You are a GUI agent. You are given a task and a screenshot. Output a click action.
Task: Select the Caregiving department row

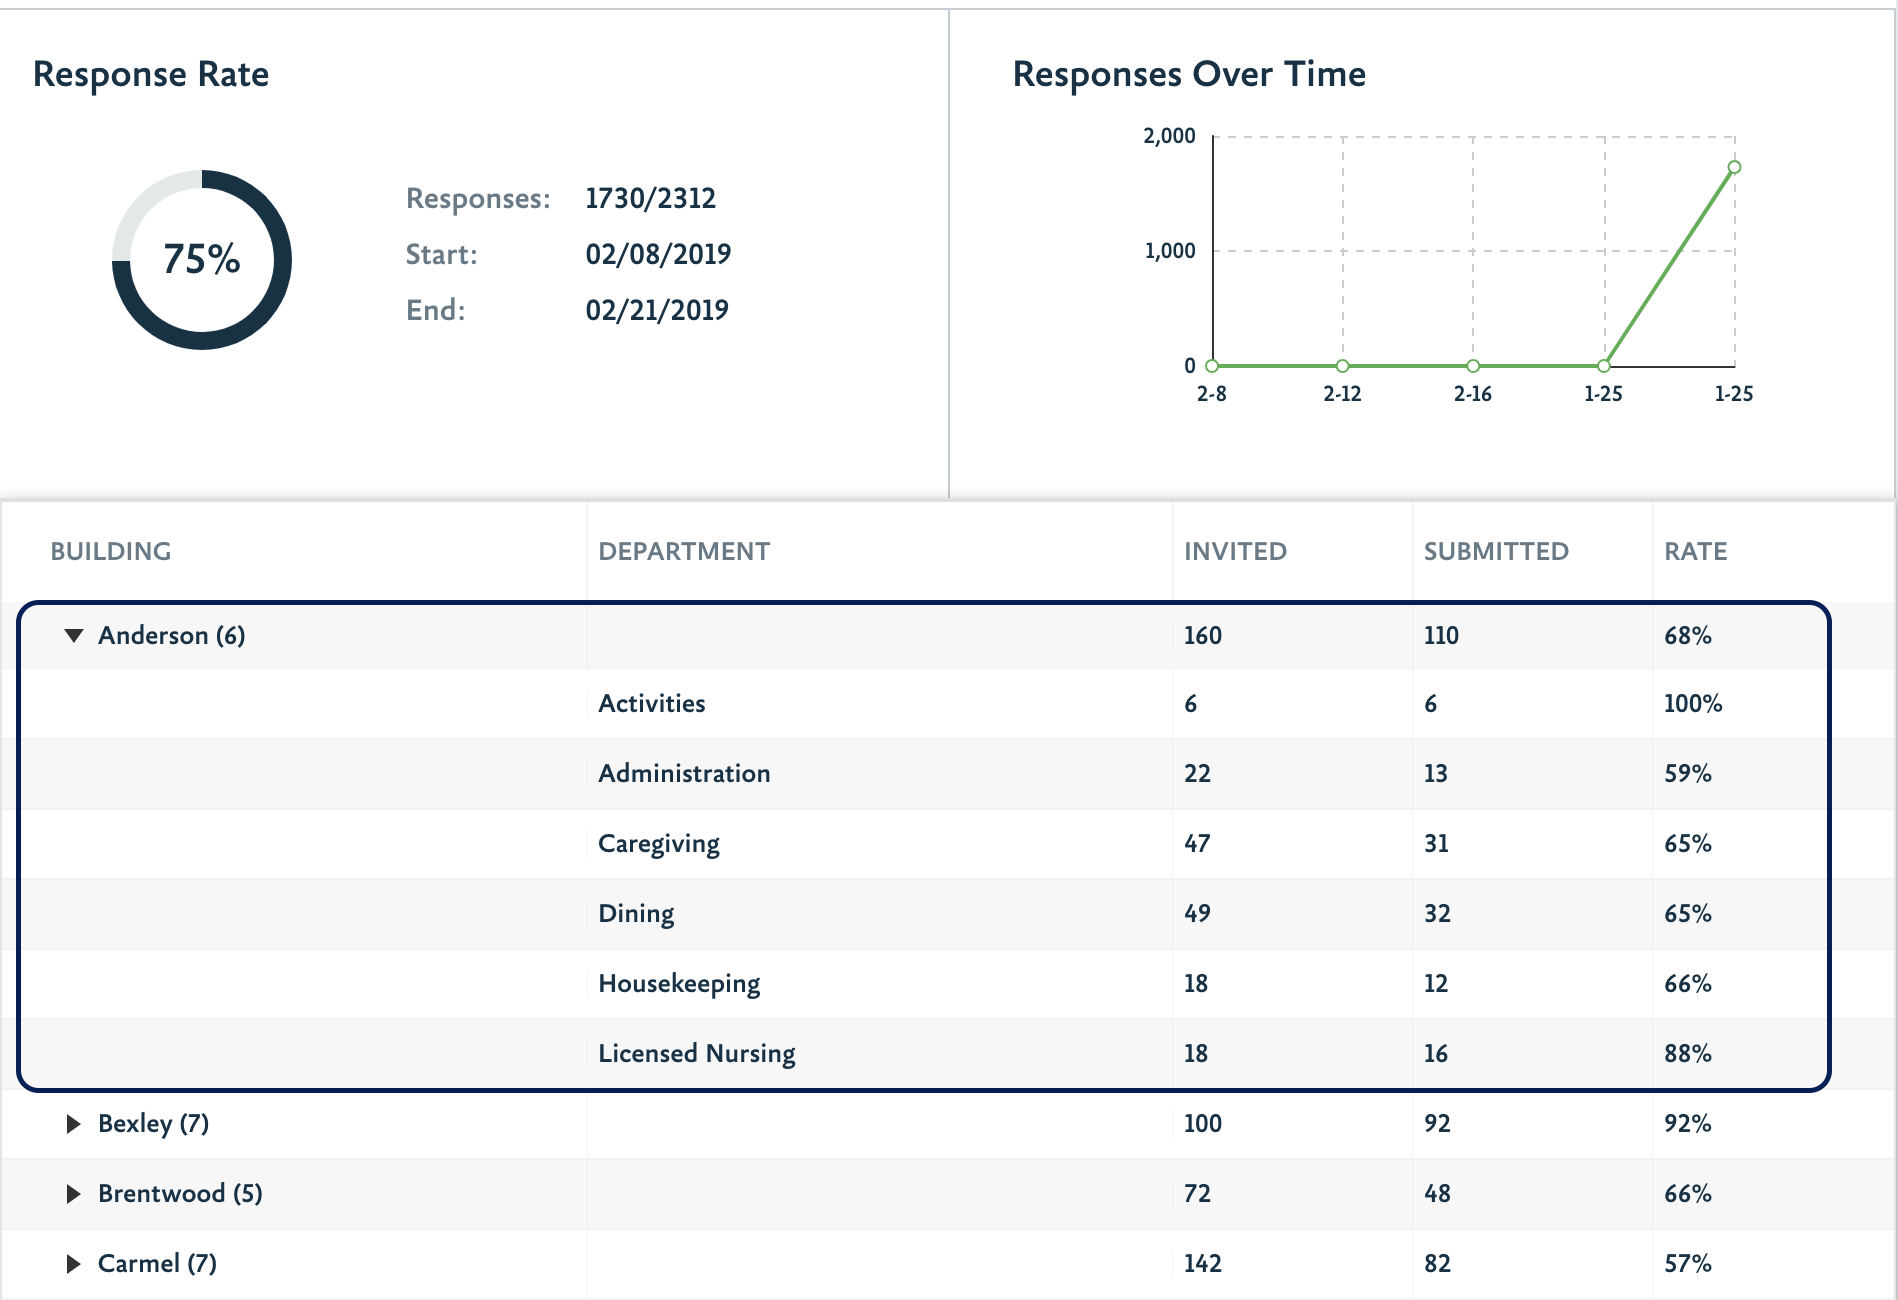click(x=659, y=844)
